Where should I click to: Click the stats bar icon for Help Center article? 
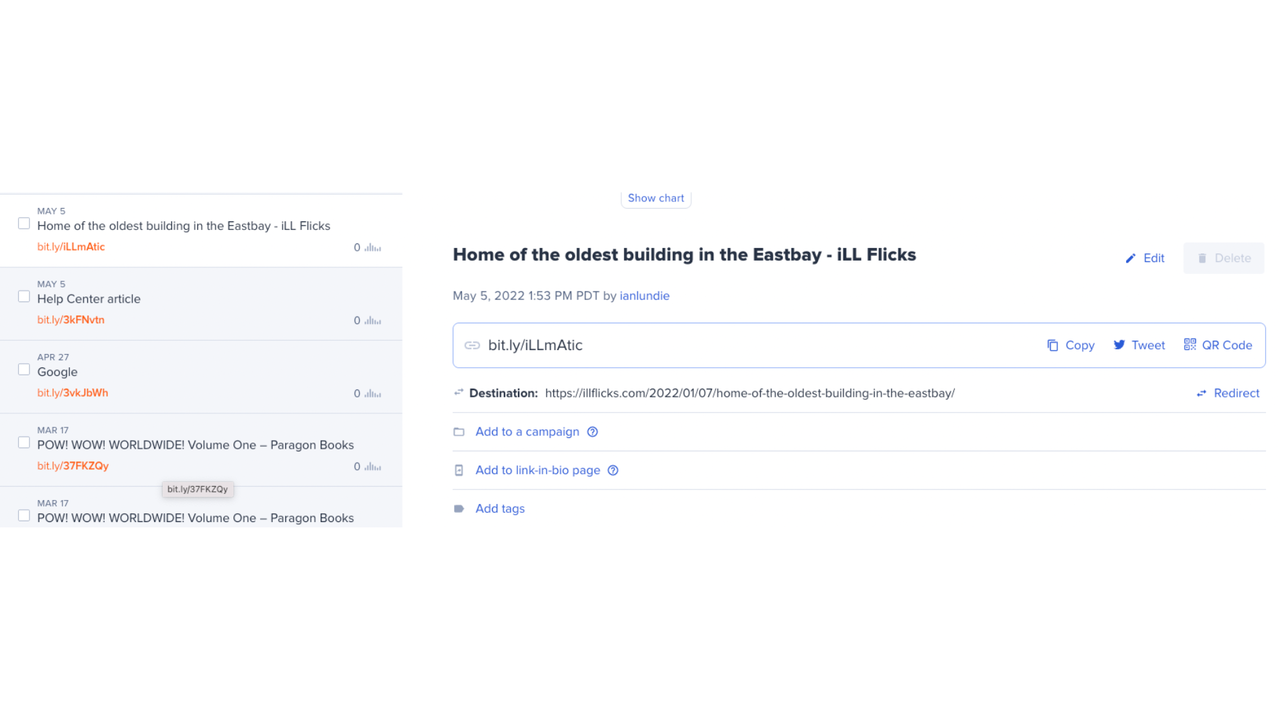pyautogui.click(x=373, y=320)
